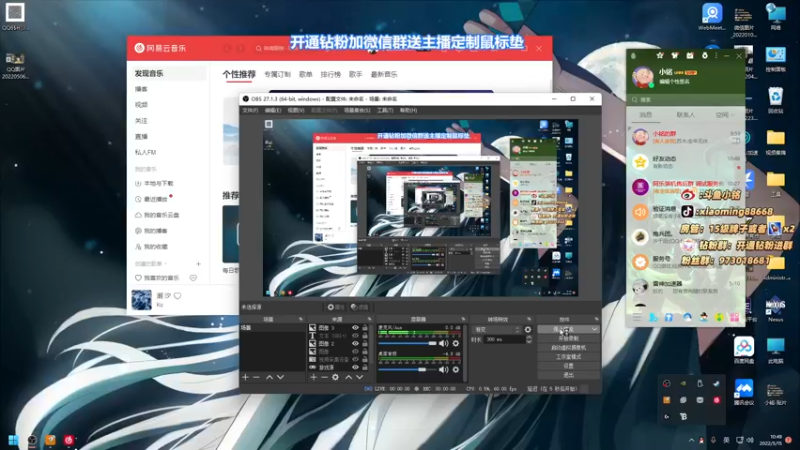Click the 滤镜 filters button above the Sources panel

pyautogui.click(x=360, y=307)
